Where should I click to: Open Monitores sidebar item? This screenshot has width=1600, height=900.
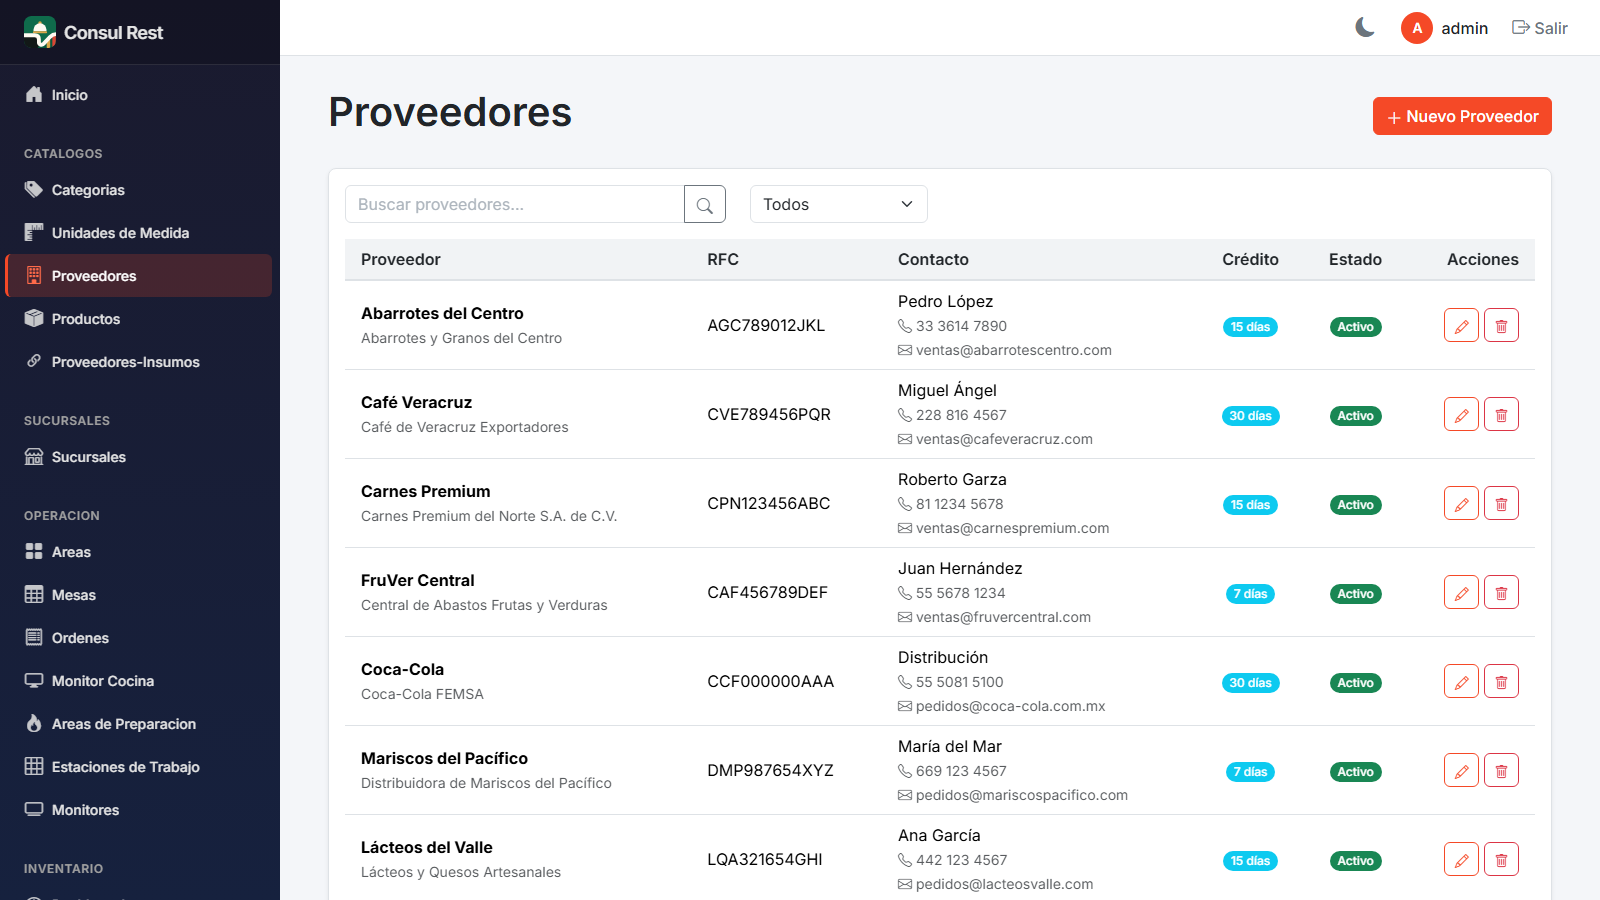(x=140, y=810)
